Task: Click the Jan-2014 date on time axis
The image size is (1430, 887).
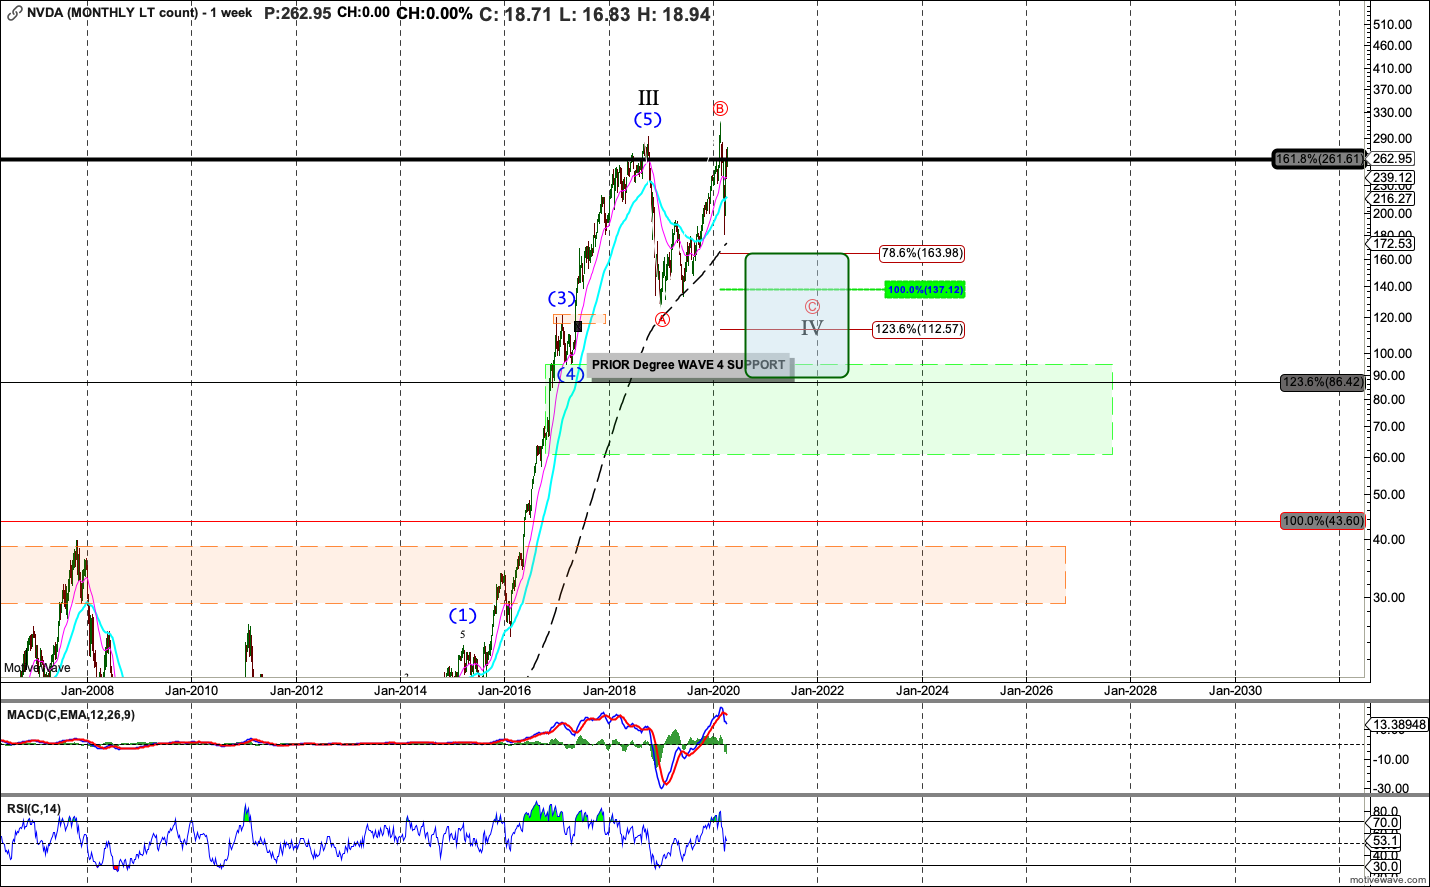Action: pyautogui.click(x=400, y=690)
